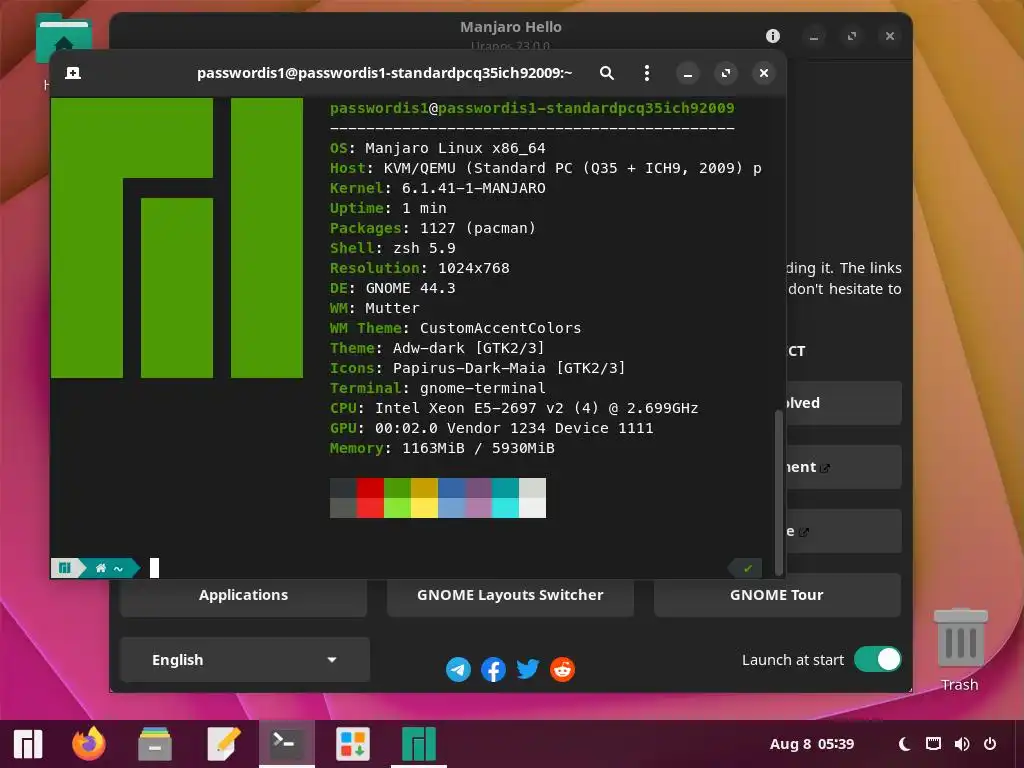
Task: Click the red color block in terminal
Action: pyautogui.click(x=370, y=488)
